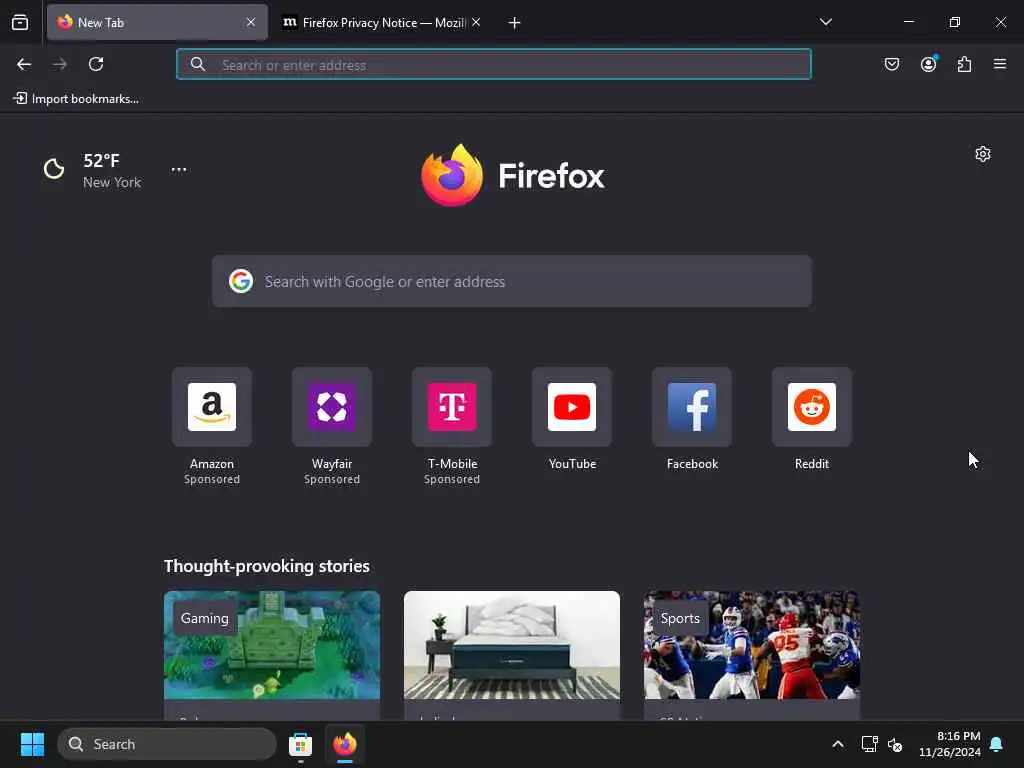This screenshot has width=1024, height=768.
Task: Close the New Tab tab
Action: (251, 22)
